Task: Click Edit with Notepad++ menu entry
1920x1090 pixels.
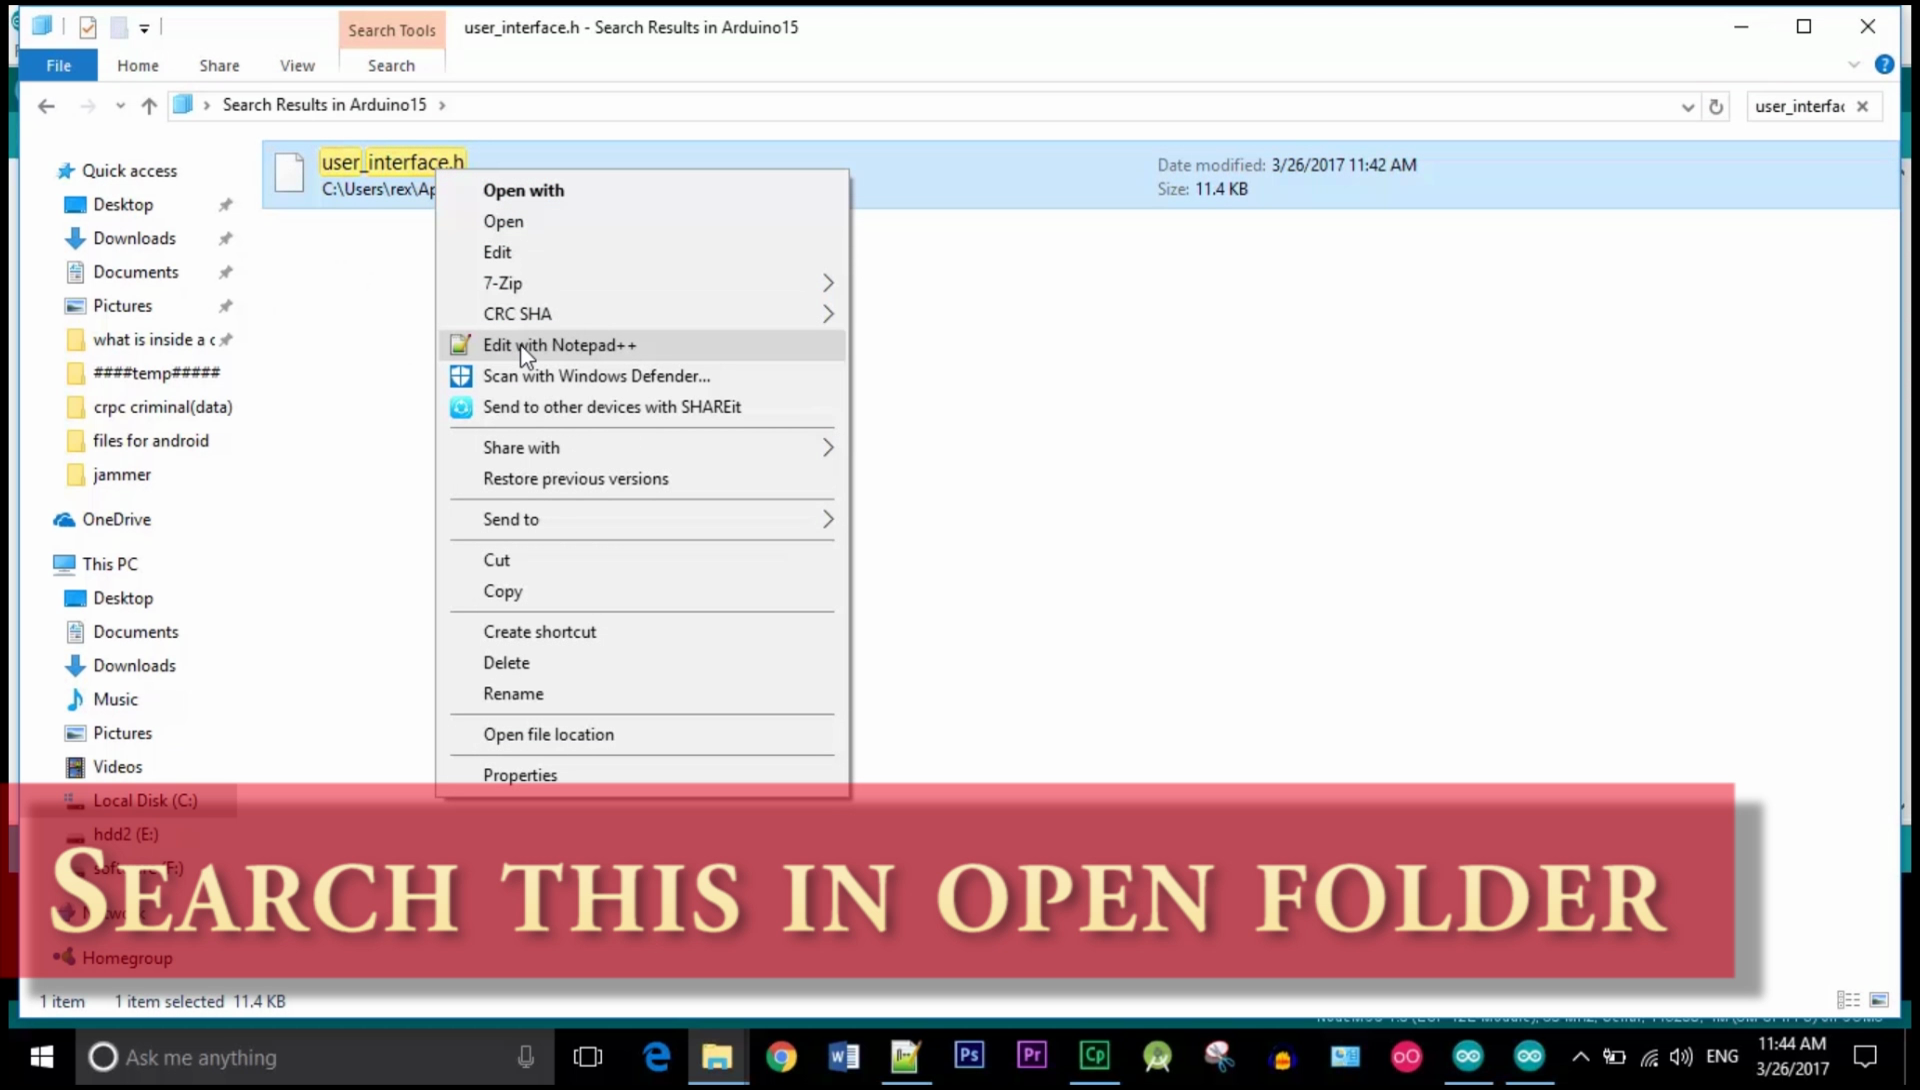Action: [560, 345]
